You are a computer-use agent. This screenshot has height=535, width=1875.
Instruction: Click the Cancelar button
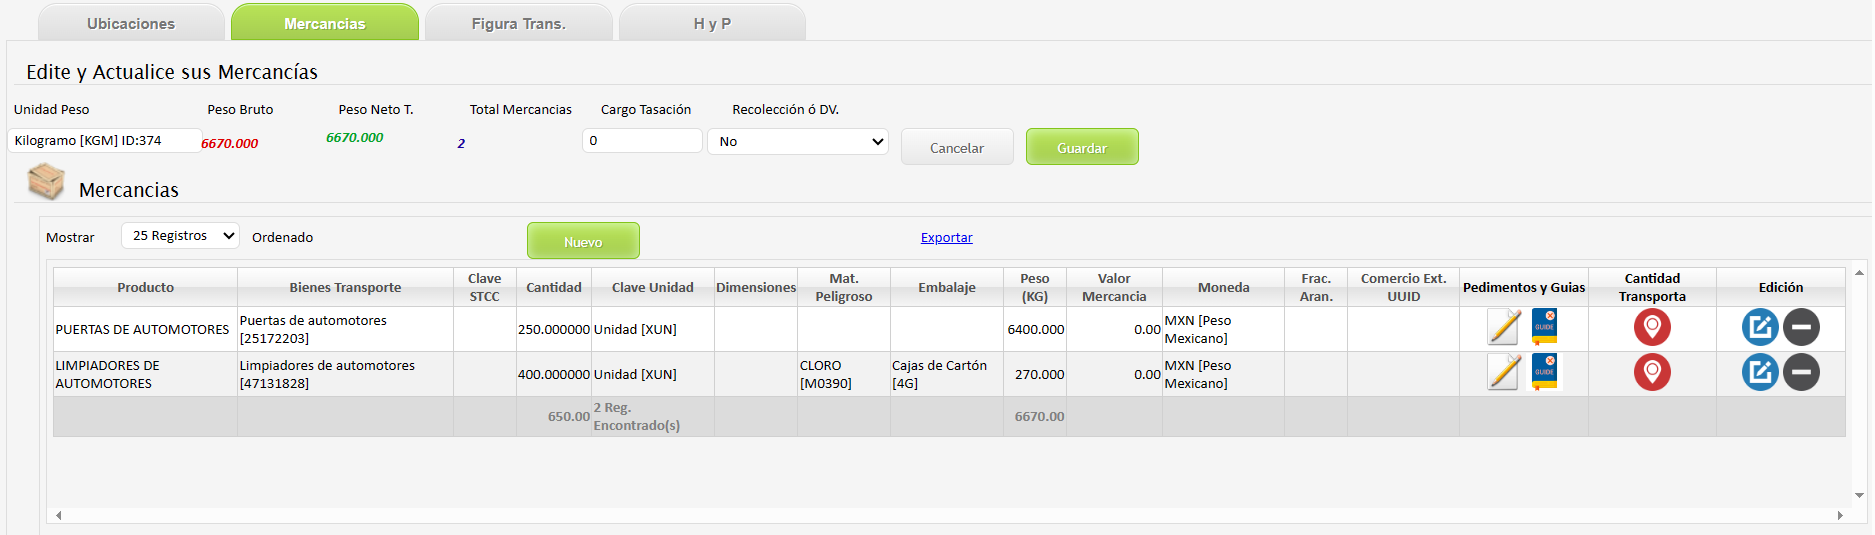coord(957,147)
